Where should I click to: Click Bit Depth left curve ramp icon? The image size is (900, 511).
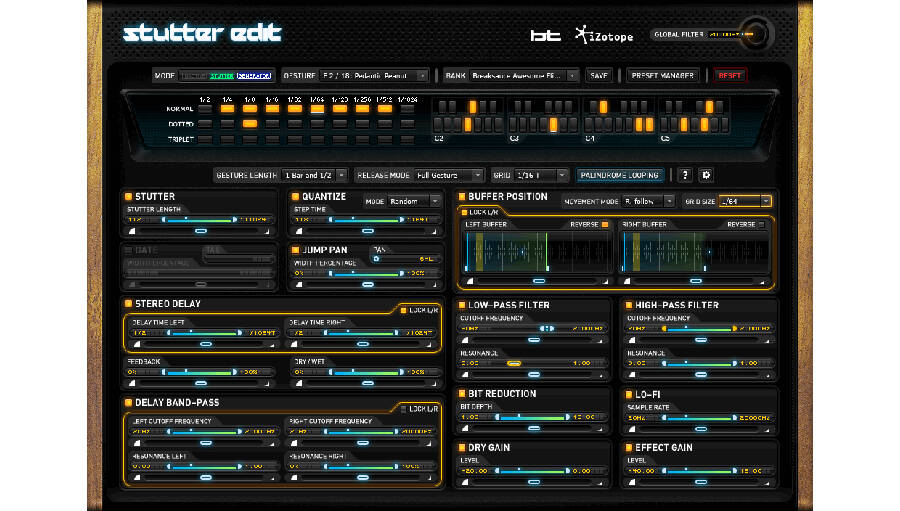[x=465, y=428]
